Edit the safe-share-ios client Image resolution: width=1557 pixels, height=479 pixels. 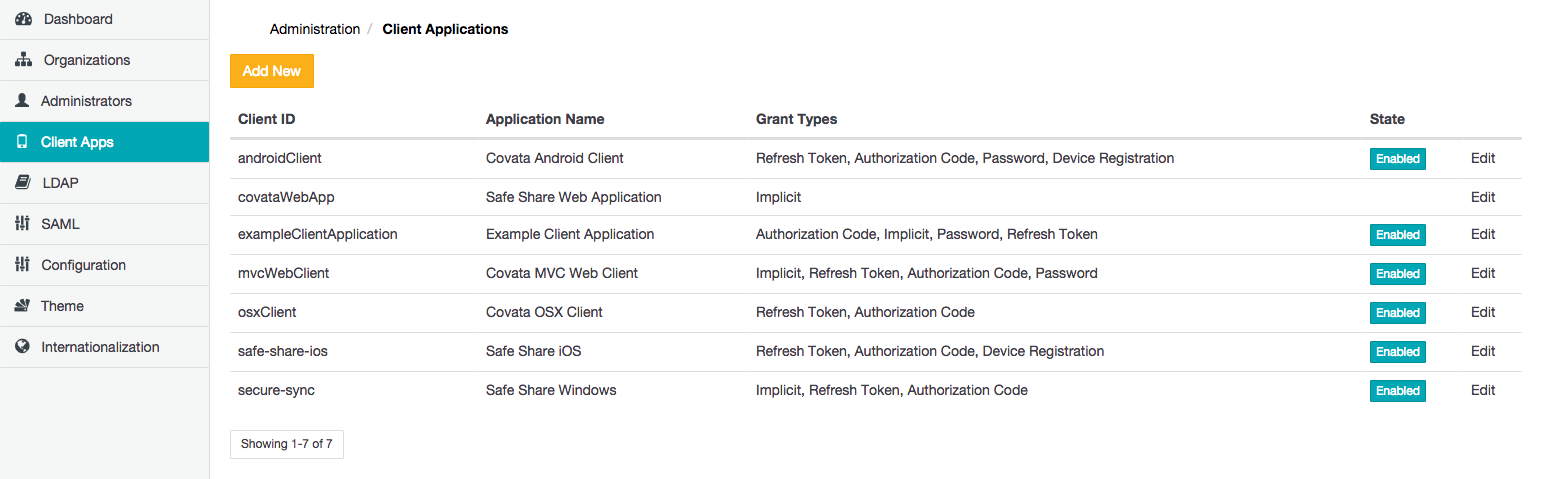click(x=1483, y=351)
